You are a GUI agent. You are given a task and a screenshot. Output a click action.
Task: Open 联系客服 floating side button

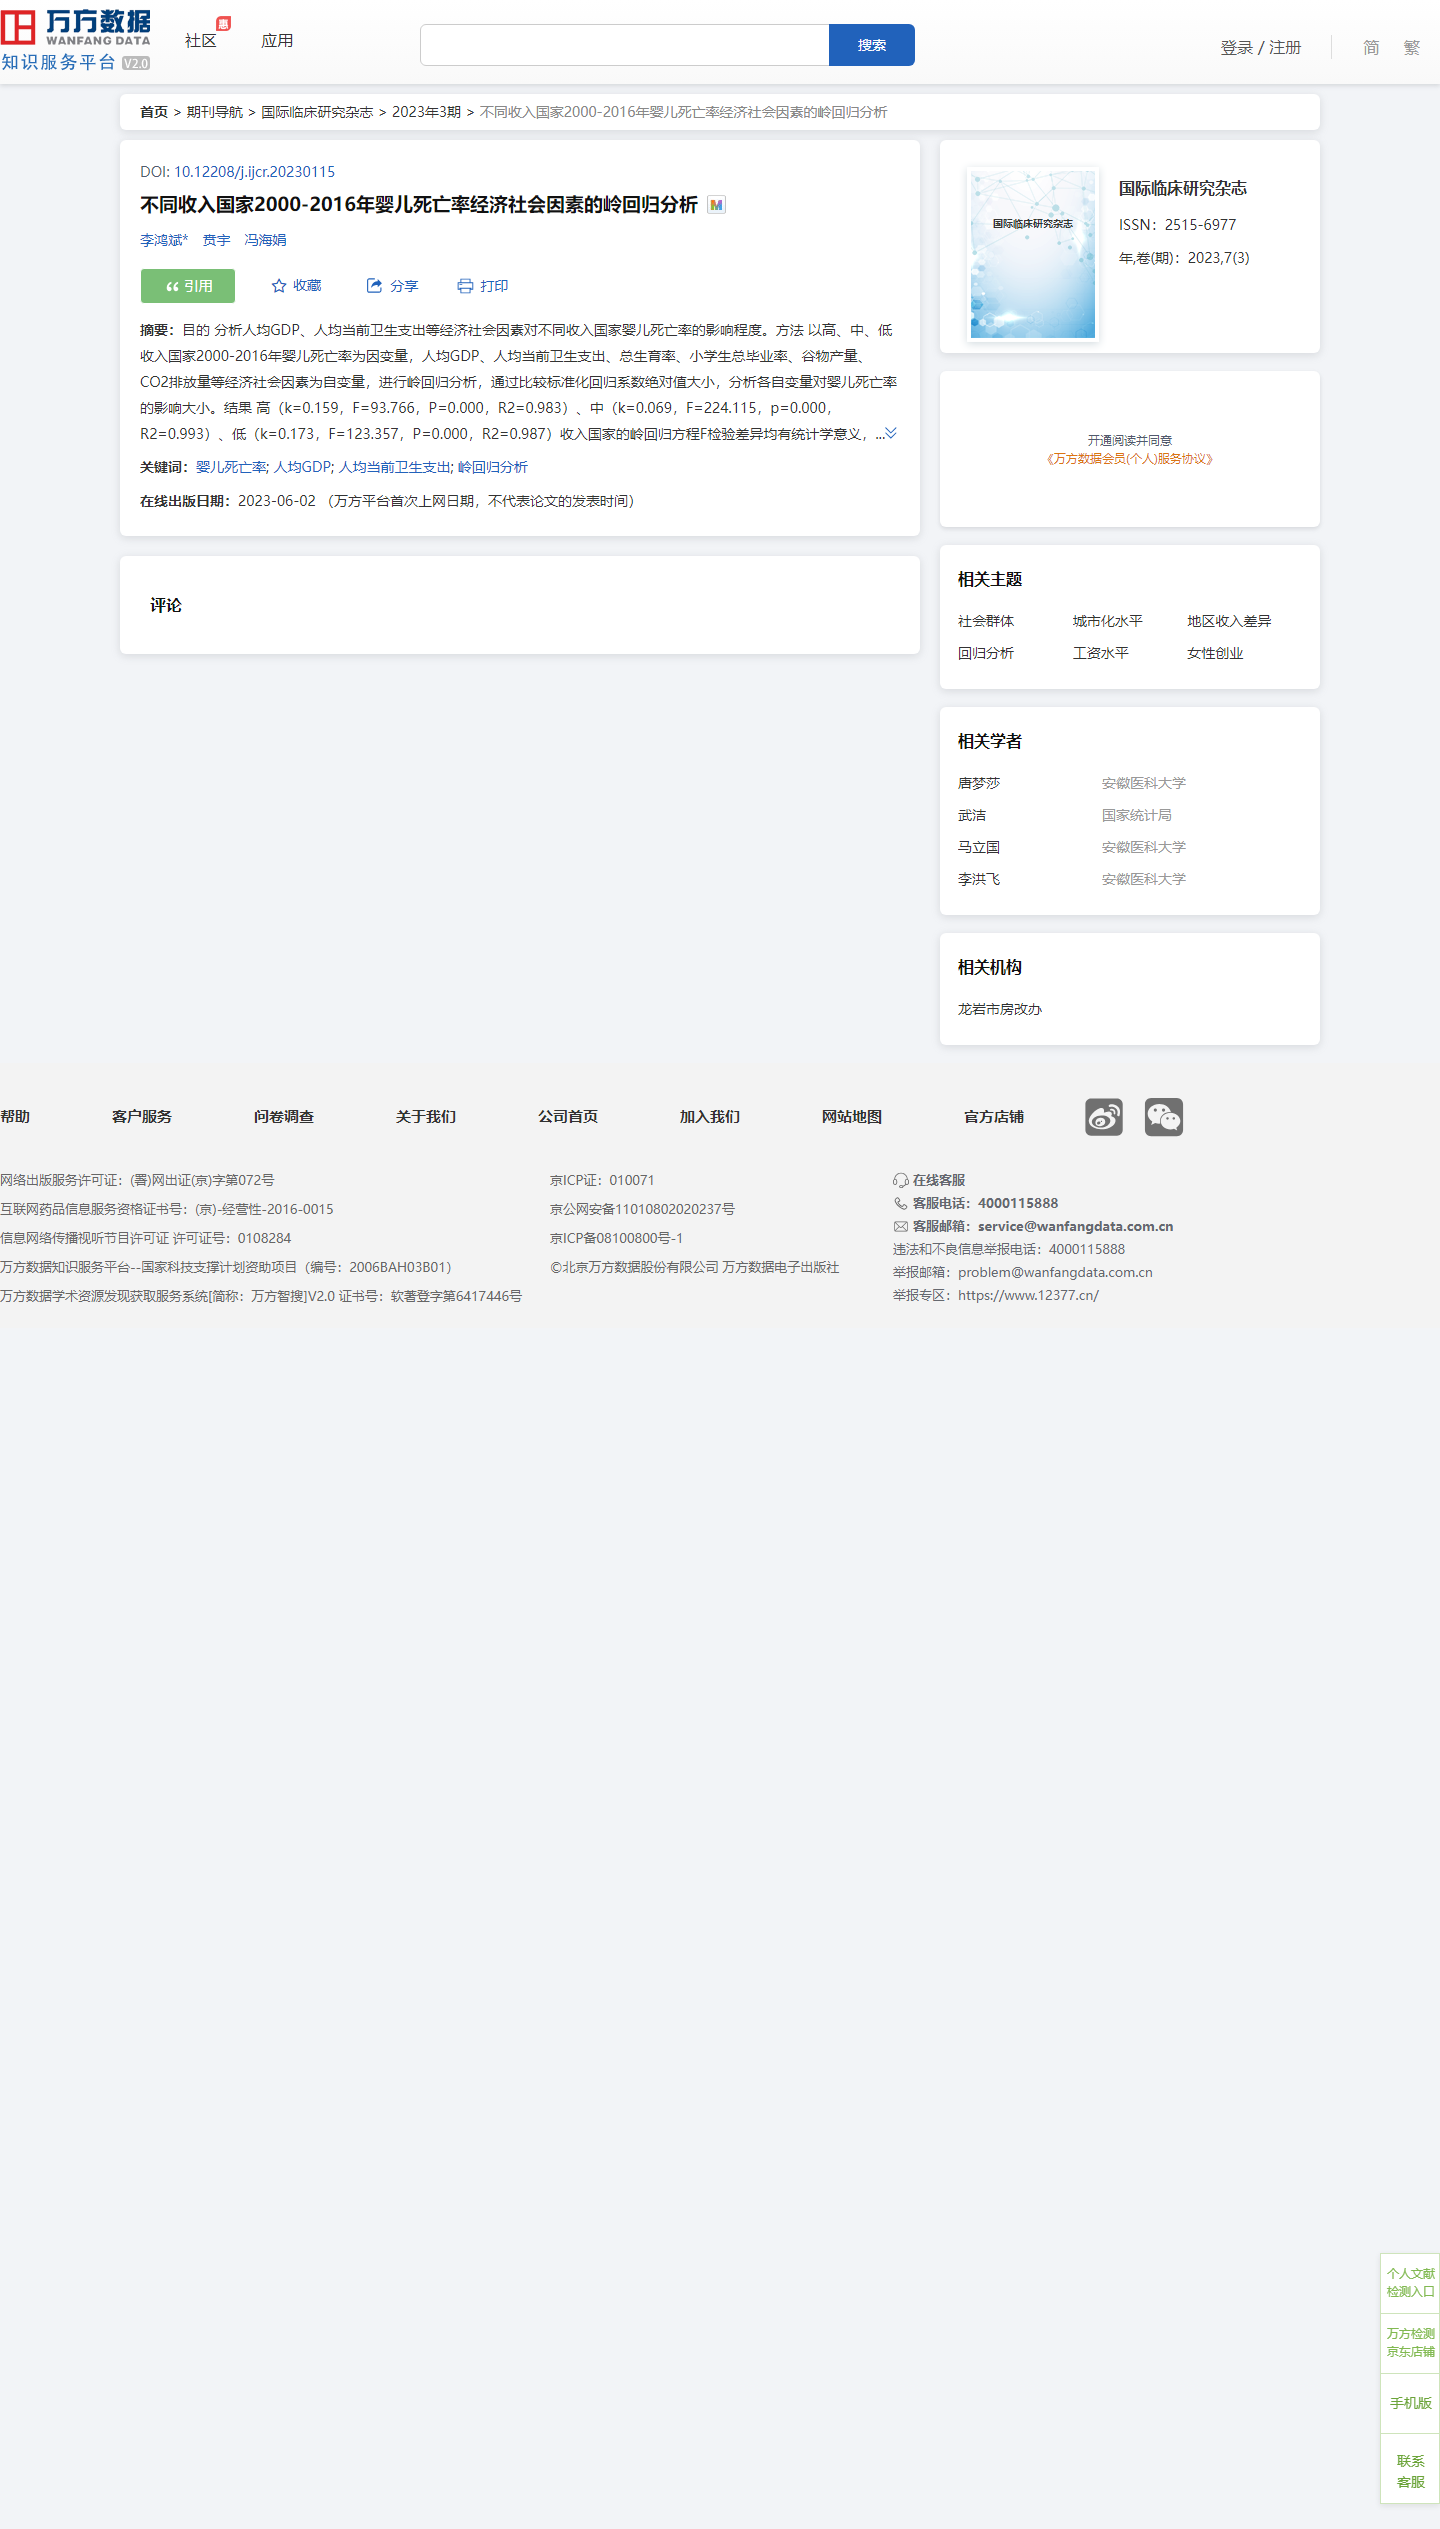click(1410, 2470)
